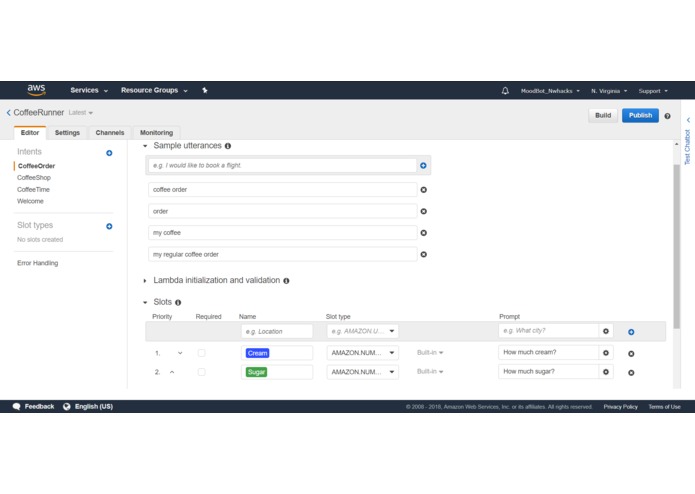Delete the Cream slot
This screenshot has height=494, width=695.
[x=631, y=354]
